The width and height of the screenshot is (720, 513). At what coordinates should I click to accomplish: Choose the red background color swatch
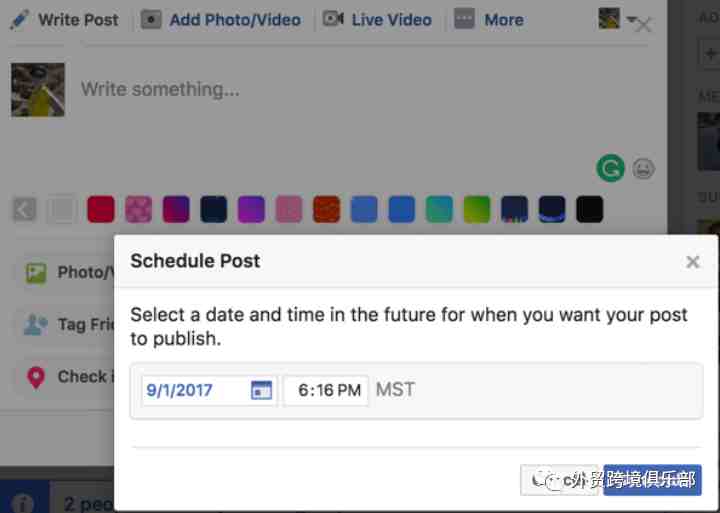(101, 209)
